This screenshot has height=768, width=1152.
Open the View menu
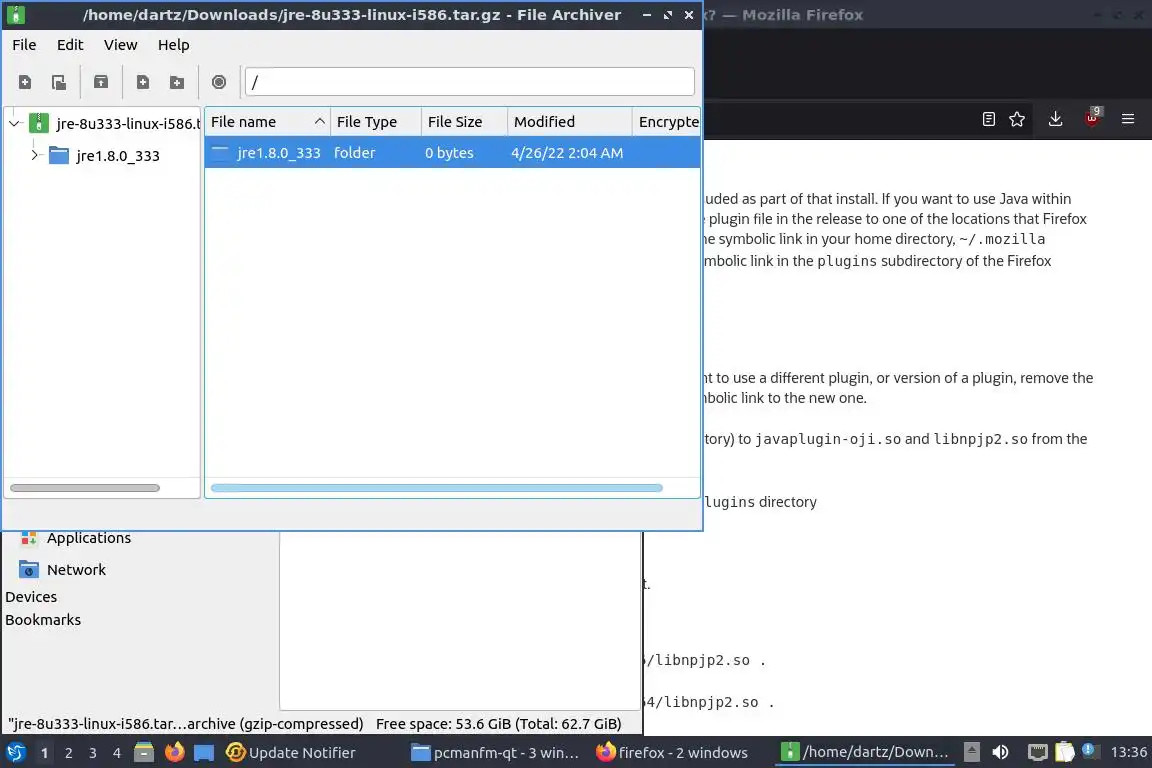120,45
